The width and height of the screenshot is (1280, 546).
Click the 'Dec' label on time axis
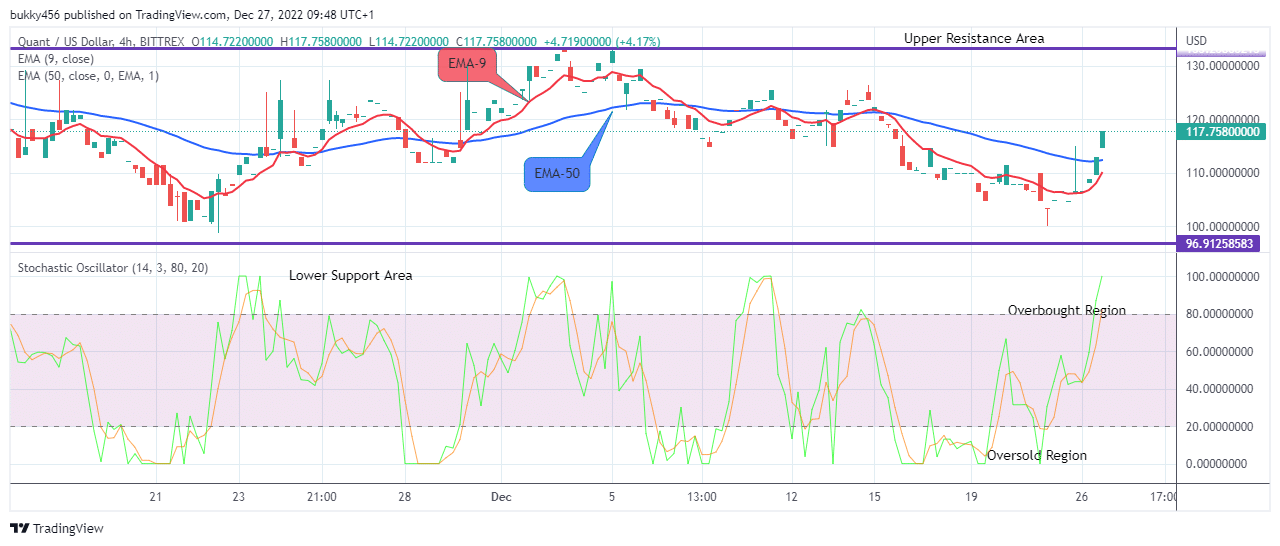[x=501, y=496]
